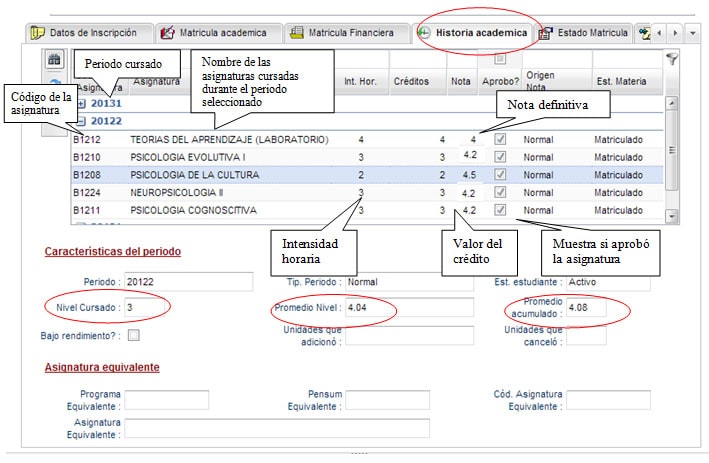Screen dimensions: 709x463
Task: Go to Estado Matricula tab
Action: tap(584, 33)
